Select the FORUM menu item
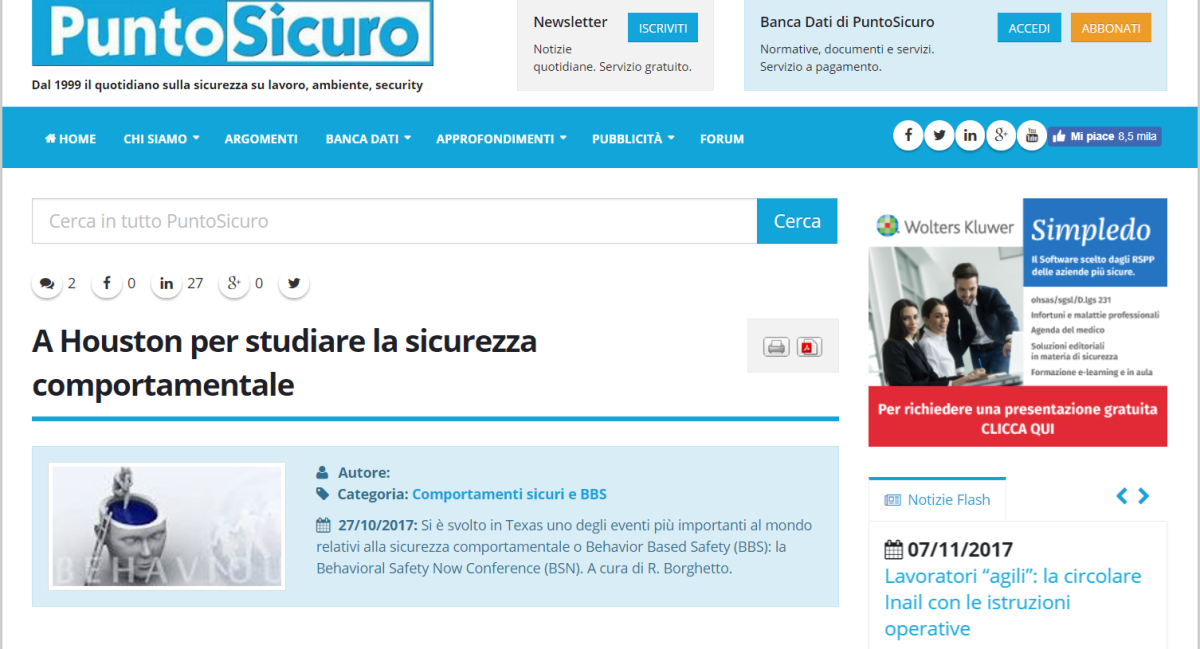This screenshot has width=1200, height=649. tap(722, 139)
